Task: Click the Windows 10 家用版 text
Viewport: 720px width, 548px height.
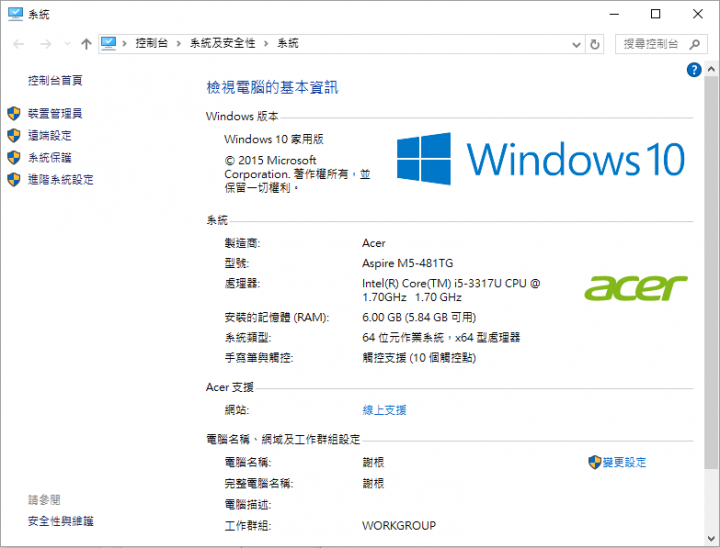Action: coord(274,139)
